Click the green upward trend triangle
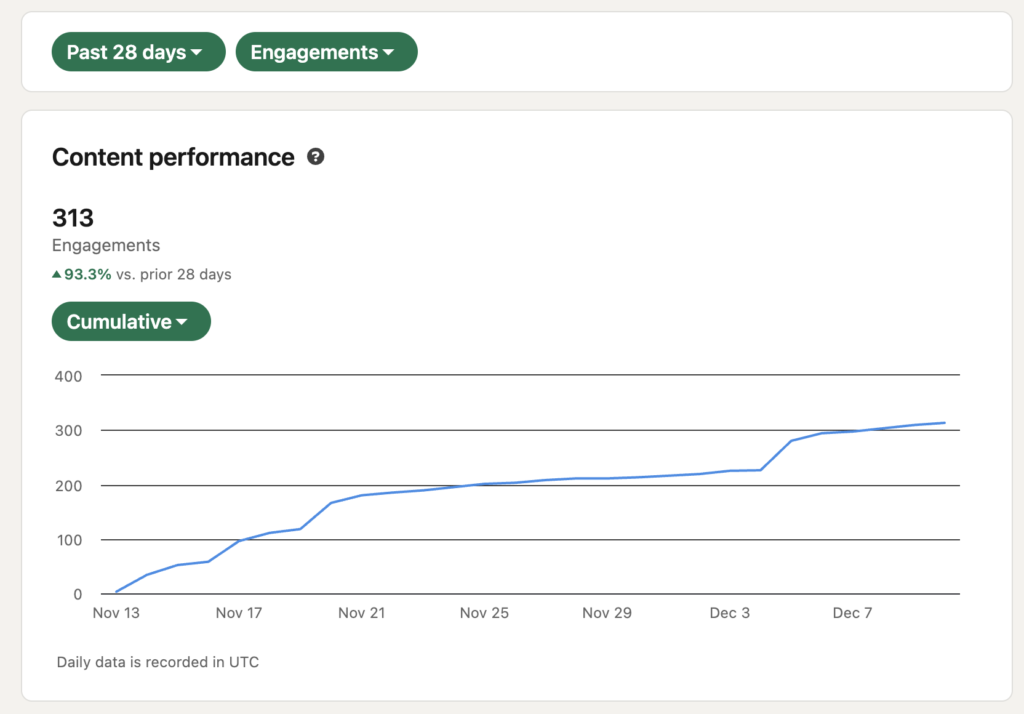The height and width of the screenshot is (714, 1024). point(57,274)
